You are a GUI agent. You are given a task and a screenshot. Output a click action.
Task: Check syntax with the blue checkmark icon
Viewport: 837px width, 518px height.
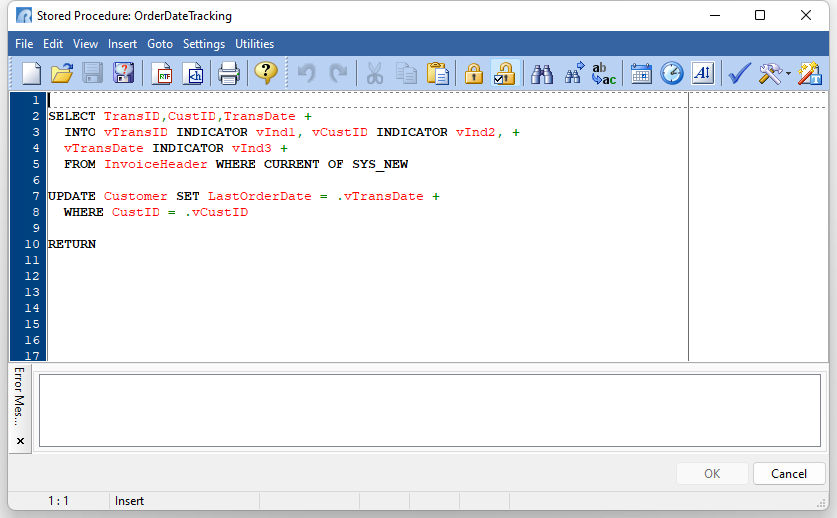[x=739, y=74]
